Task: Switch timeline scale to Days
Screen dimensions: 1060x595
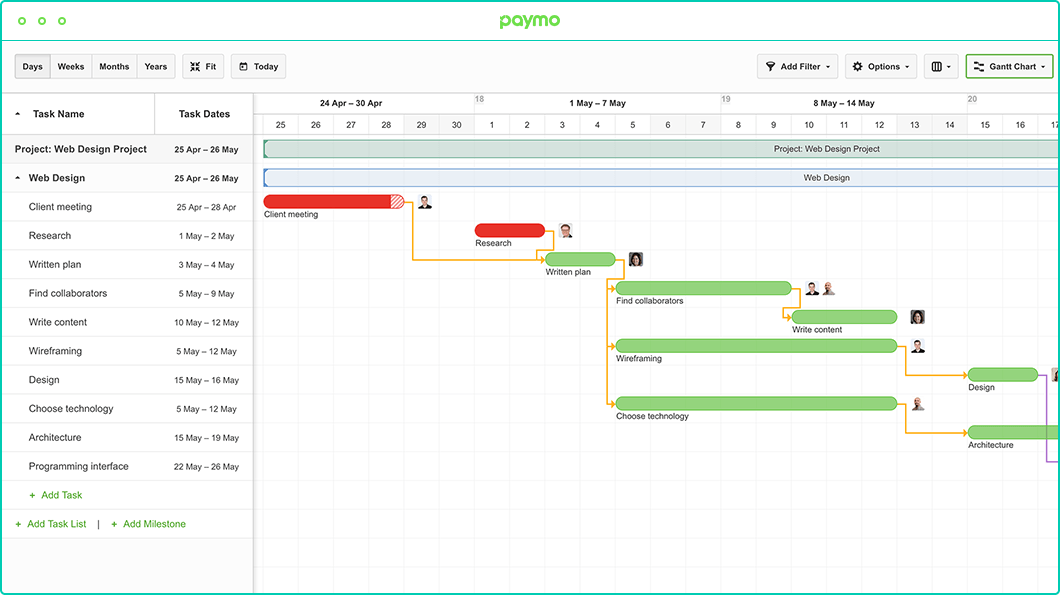Action: pos(32,66)
